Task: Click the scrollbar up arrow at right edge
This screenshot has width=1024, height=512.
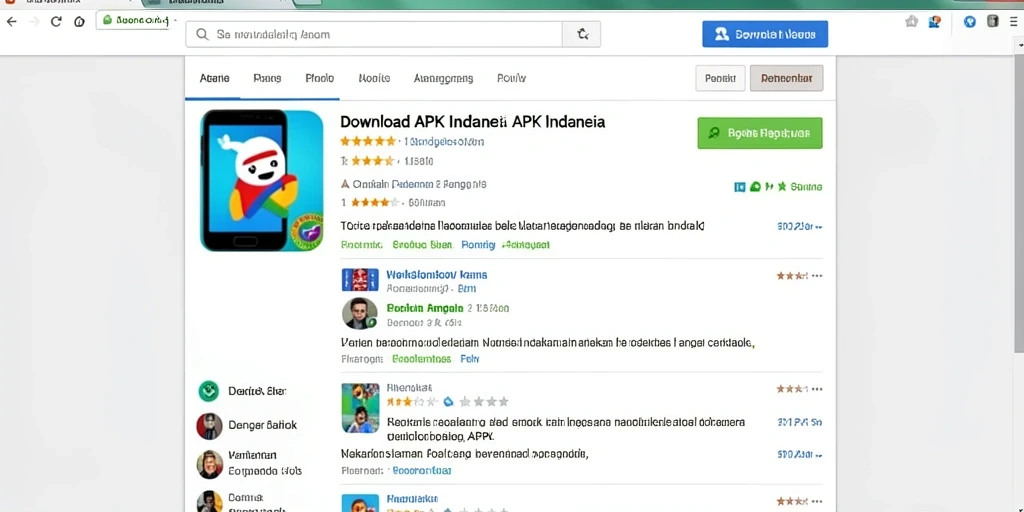Action: (x=1019, y=46)
